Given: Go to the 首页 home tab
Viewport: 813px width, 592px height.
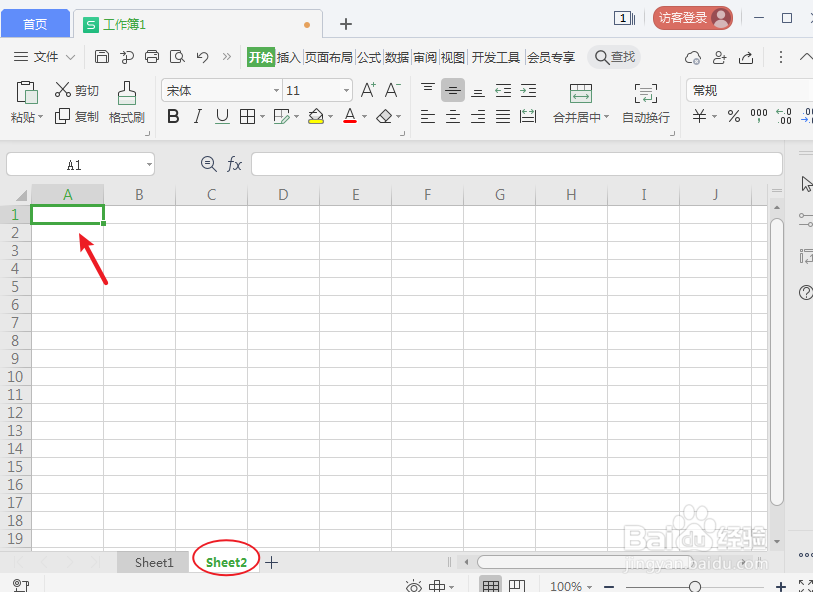Looking at the screenshot, I should 35,24.
